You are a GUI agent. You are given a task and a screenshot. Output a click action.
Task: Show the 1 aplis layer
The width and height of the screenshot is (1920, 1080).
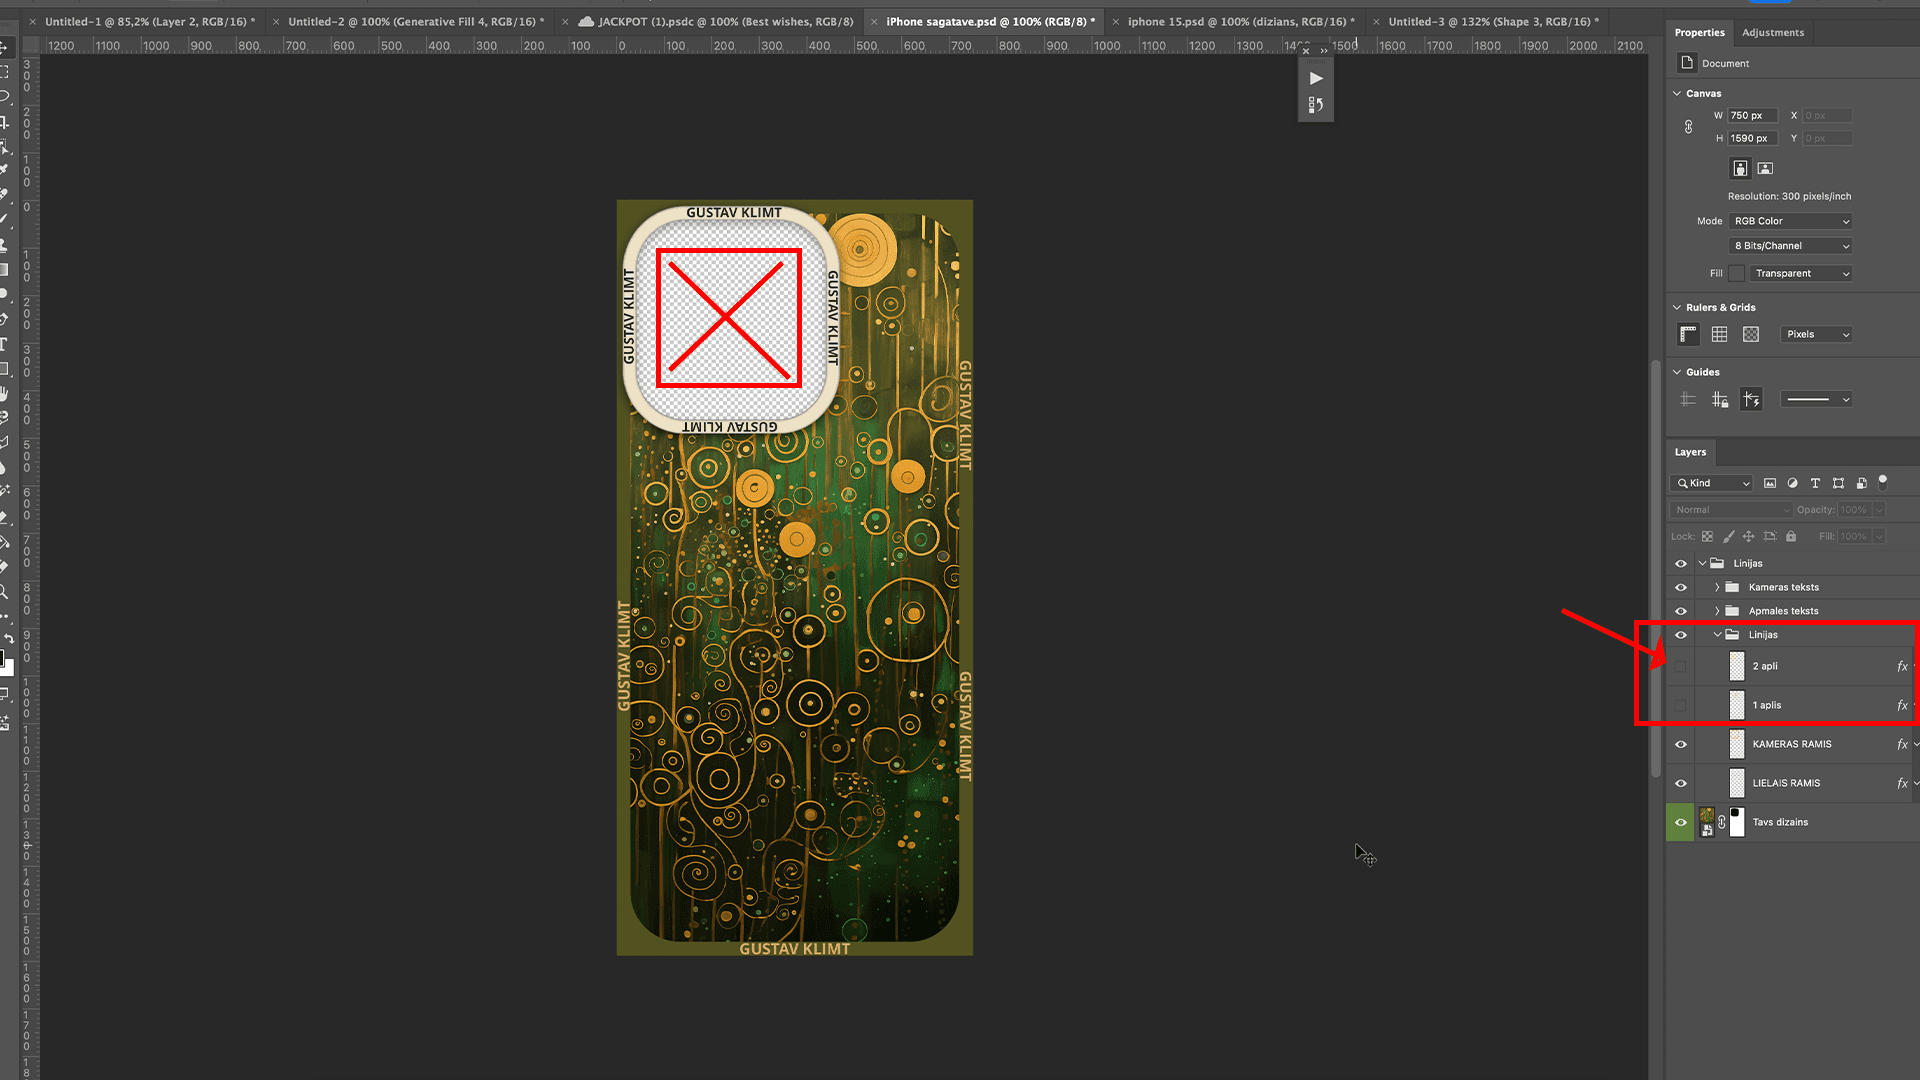(x=1680, y=705)
